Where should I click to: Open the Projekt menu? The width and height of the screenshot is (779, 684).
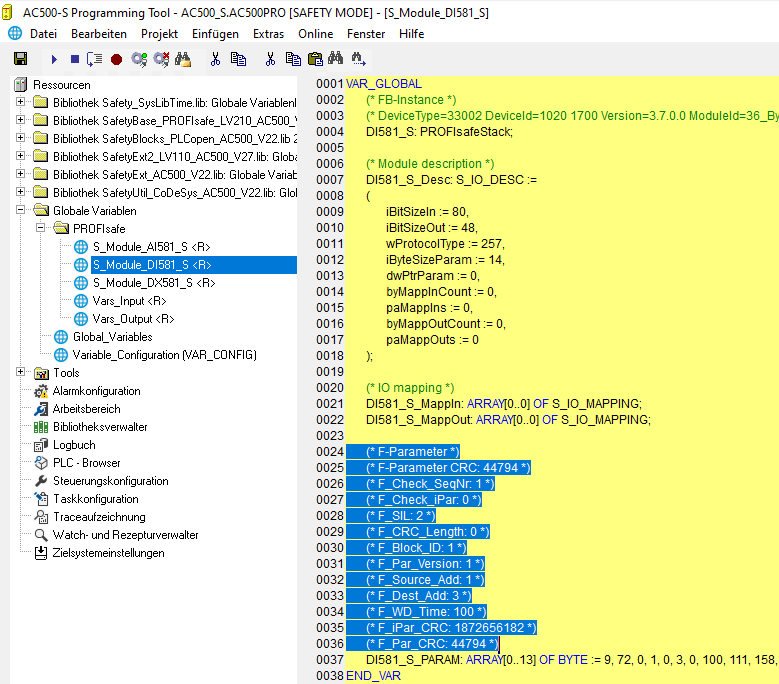coord(159,34)
